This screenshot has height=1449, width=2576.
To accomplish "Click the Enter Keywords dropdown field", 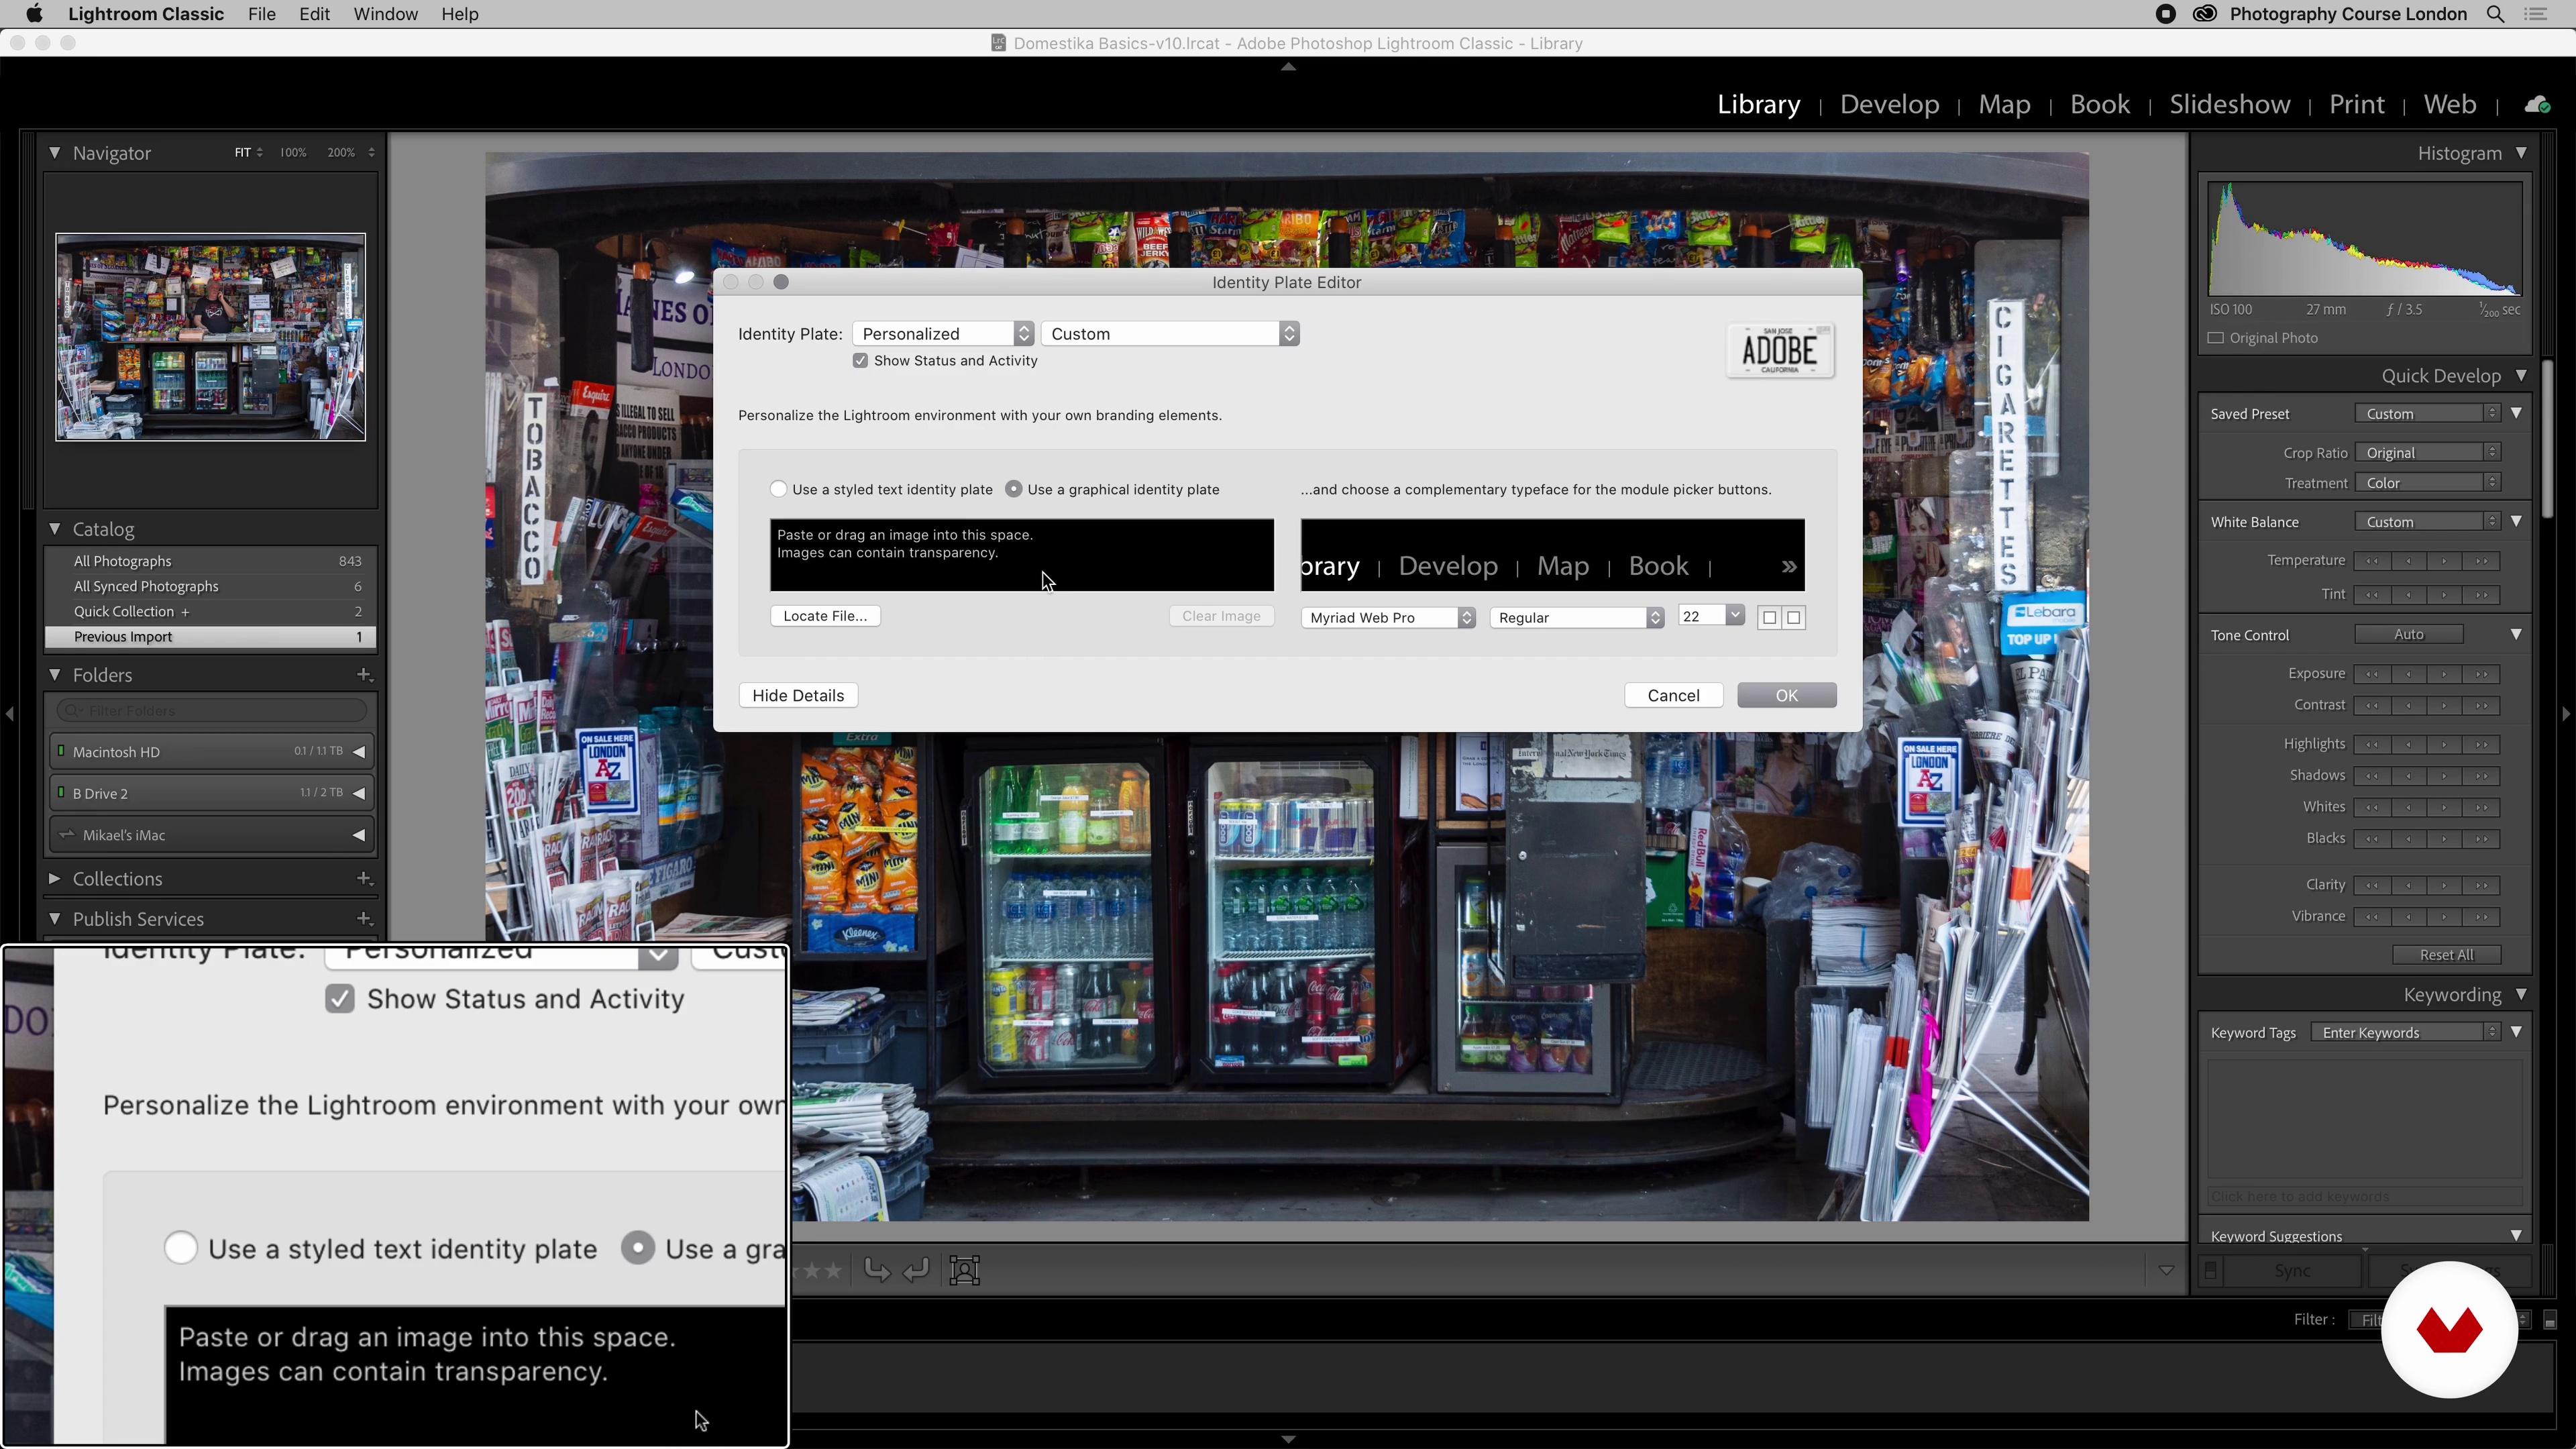I will [x=2405, y=1033].
